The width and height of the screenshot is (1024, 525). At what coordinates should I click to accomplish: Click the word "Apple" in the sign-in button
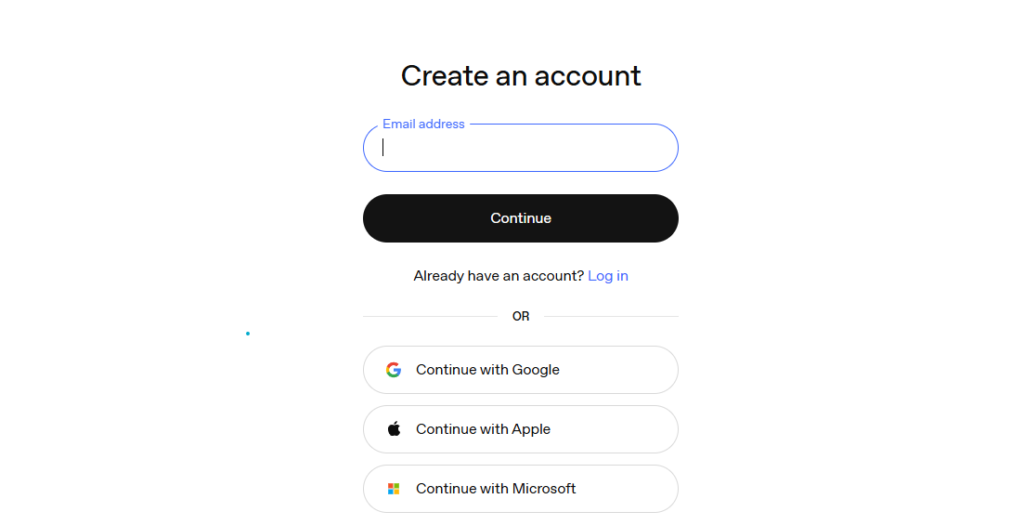click(531, 429)
